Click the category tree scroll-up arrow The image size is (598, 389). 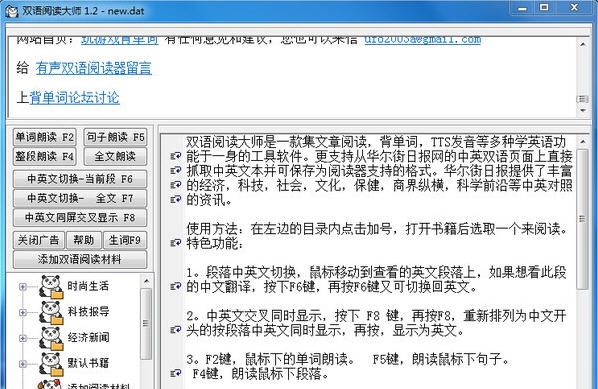point(146,281)
